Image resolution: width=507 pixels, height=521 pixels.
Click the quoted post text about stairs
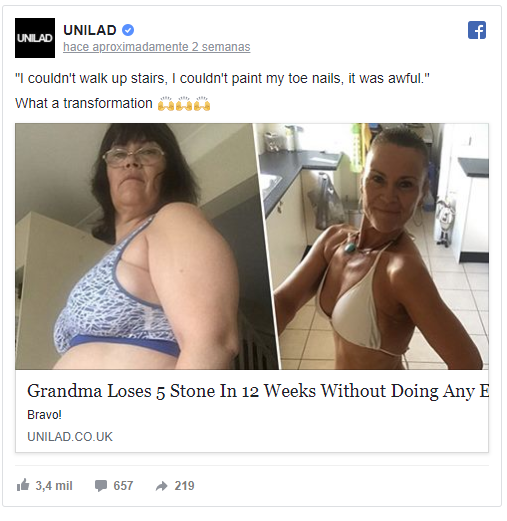coord(222,78)
